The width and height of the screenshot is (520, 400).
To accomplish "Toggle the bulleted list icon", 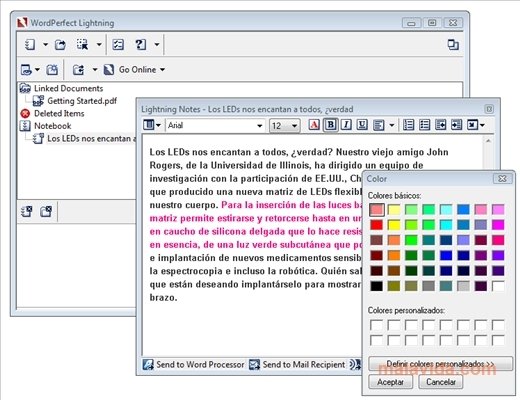I will (424, 125).
